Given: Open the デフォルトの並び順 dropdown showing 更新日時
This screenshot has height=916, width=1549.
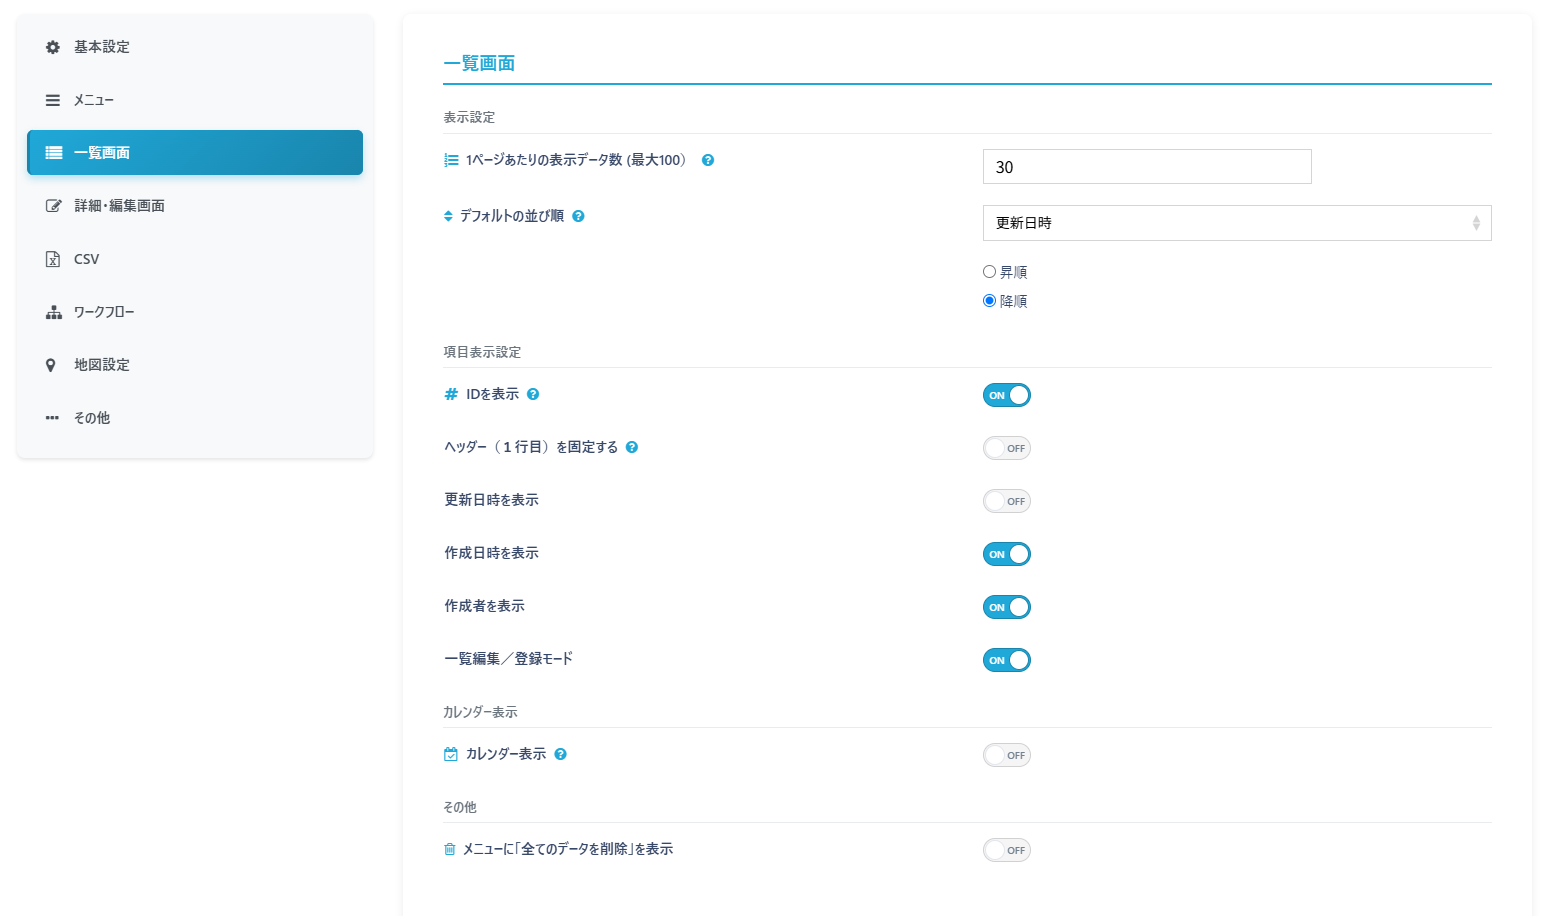Looking at the screenshot, I should point(1236,223).
